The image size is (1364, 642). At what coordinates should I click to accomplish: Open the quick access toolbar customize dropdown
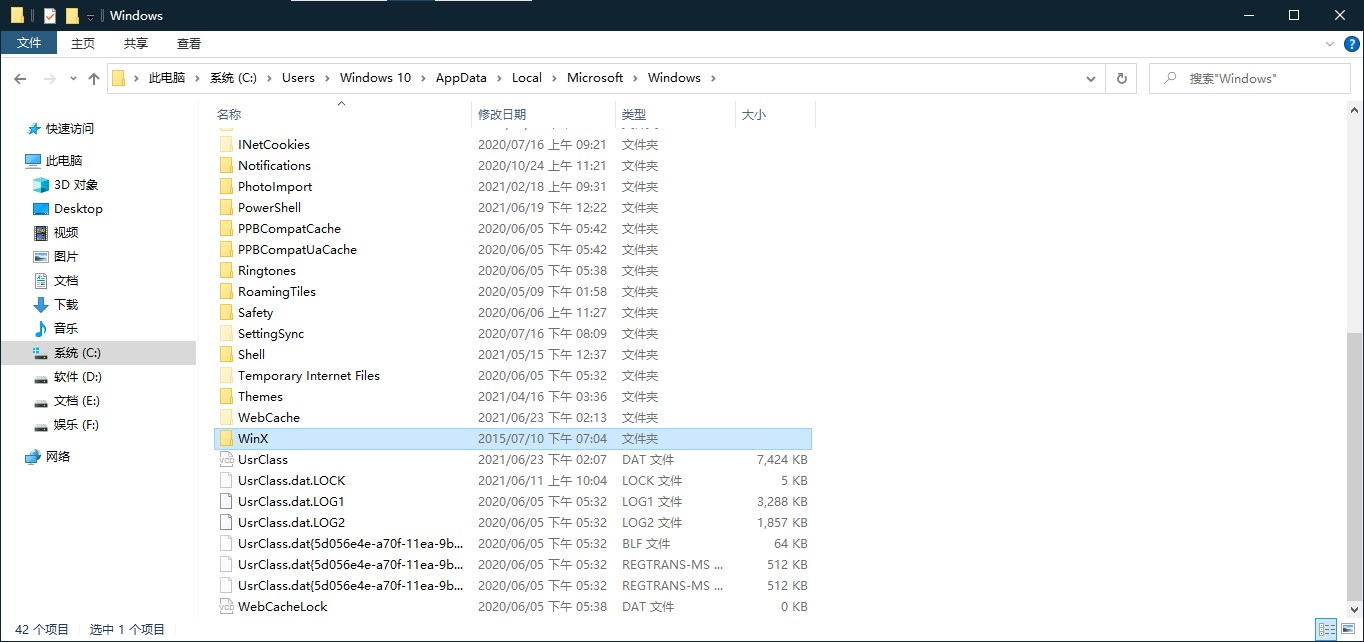[89, 15]
